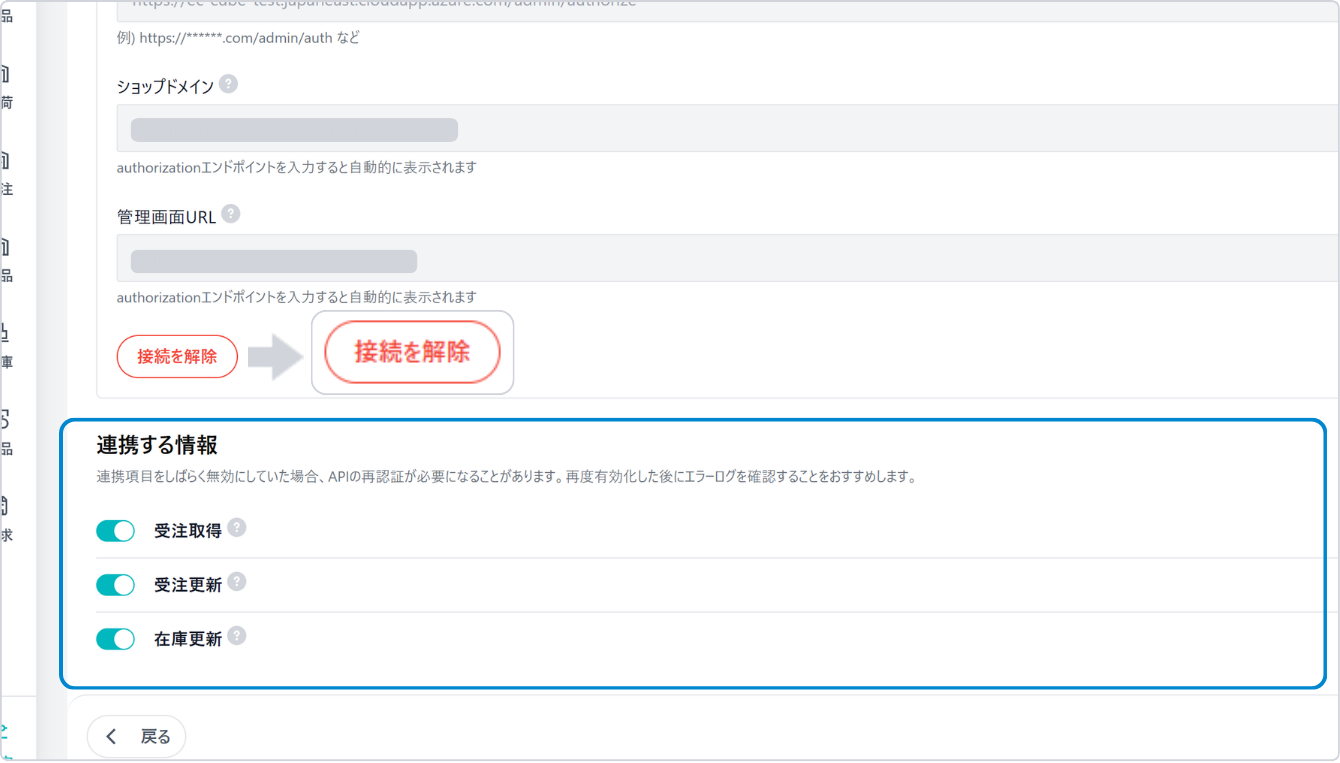Go back using the 戻る button
The height and width of the screenshot is (763, 1340).
tap(137, 737)
